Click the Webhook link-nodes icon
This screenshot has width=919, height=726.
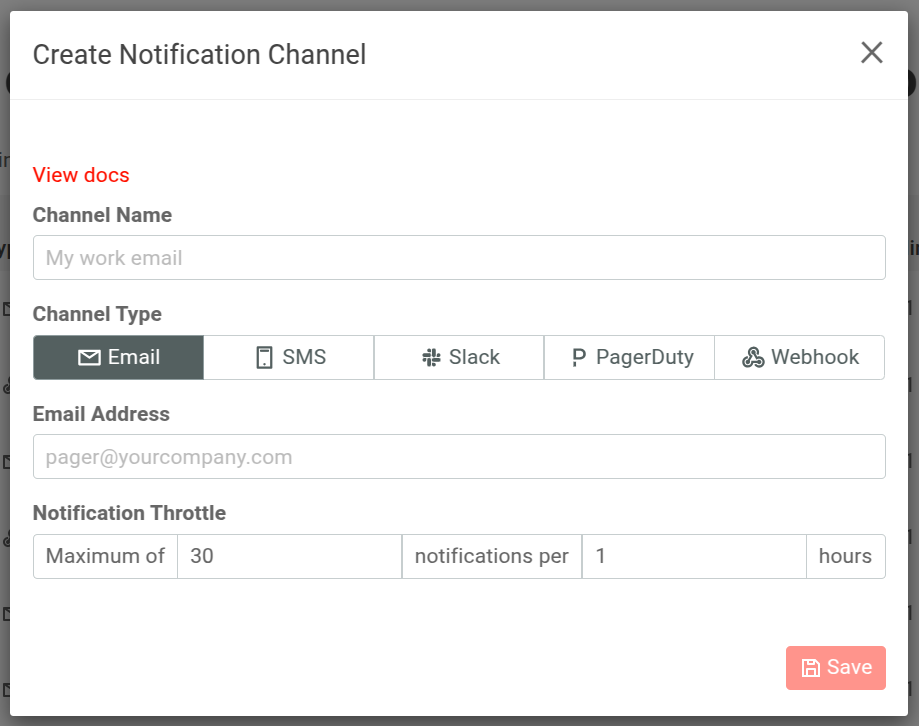click(x=753, y=356)
